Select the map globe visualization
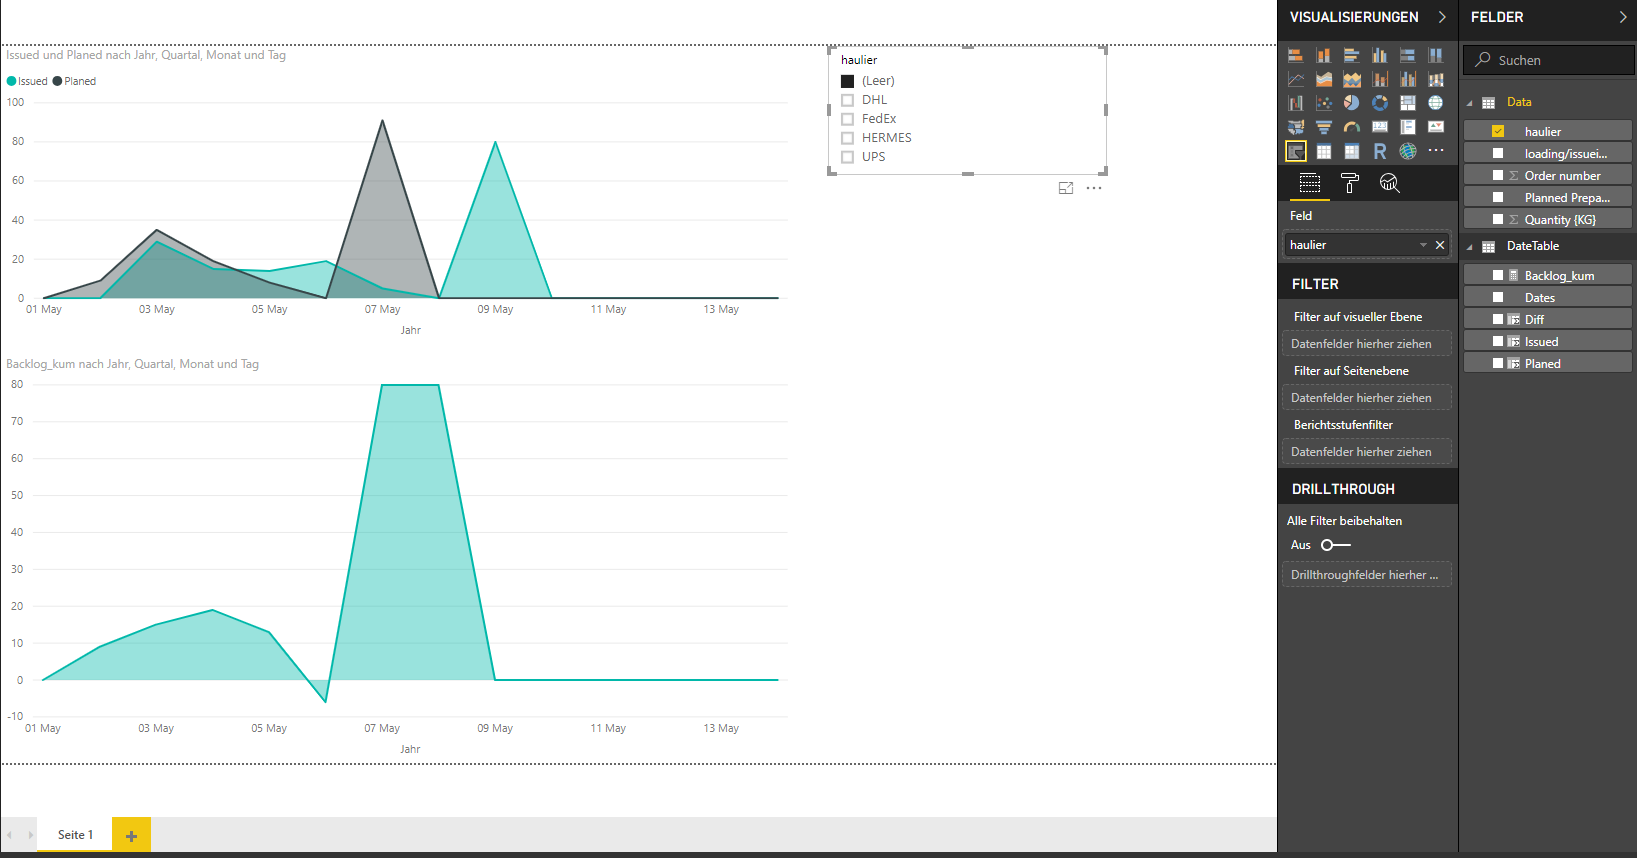Image resolution: width=1637 pixels, height=858 pixels. pos(1436,103)
